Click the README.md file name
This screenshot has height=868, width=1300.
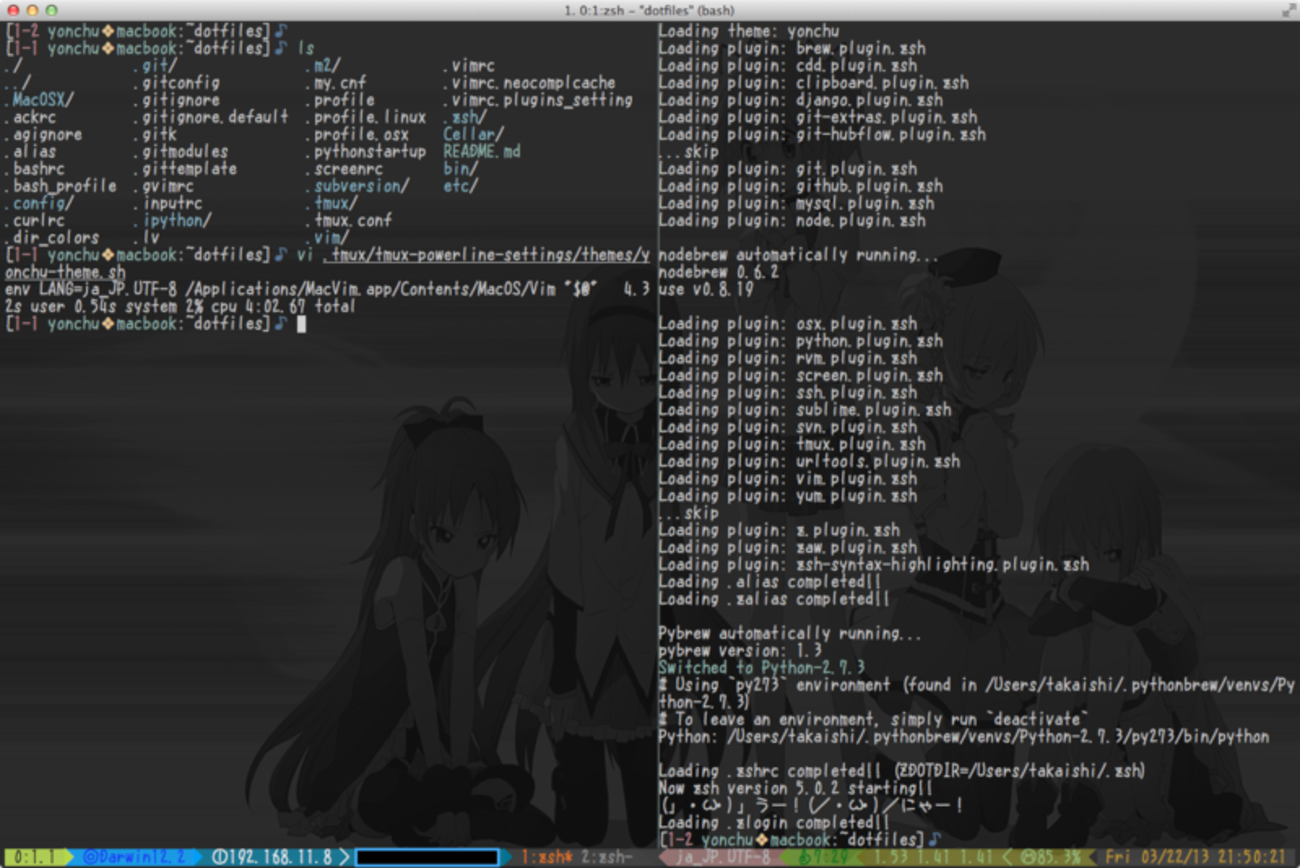(x=482, y=152)
